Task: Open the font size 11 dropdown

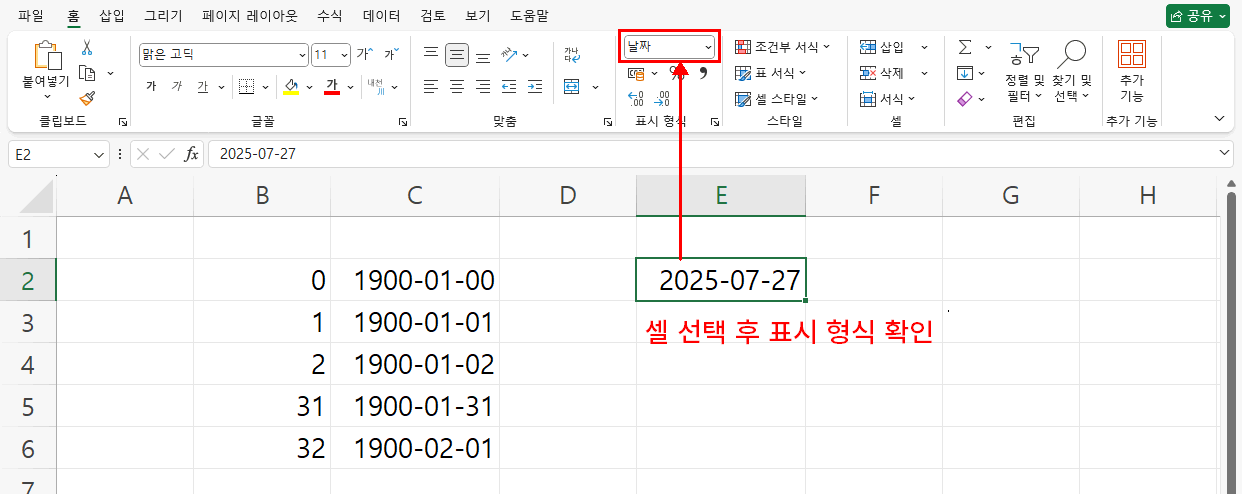Action: click(x=345, y=54)
